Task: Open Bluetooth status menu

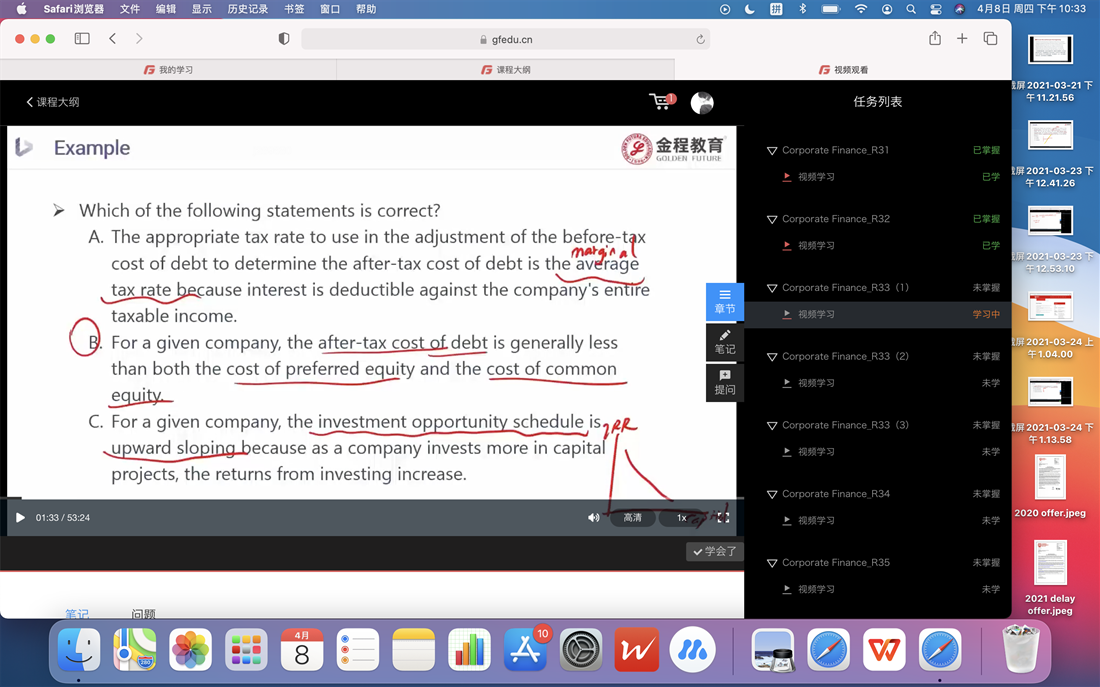Action: (803, 9)
